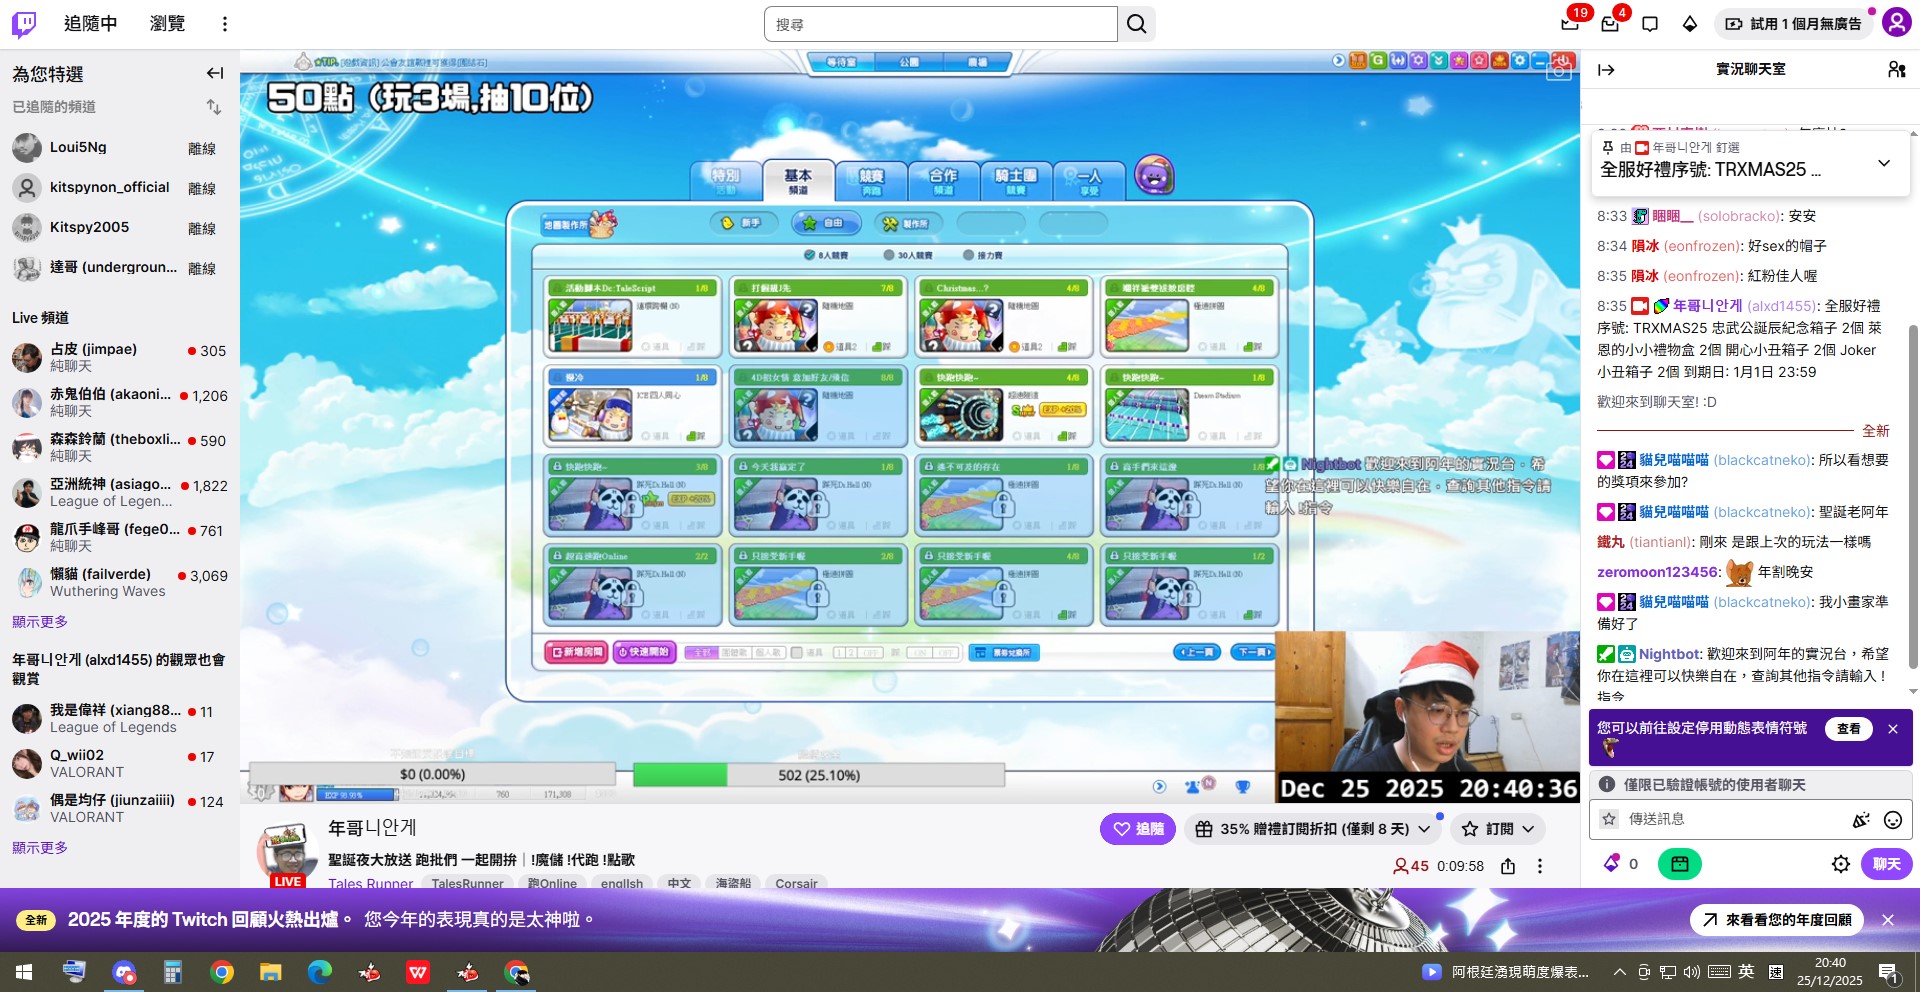Click the share stream icon
Viewport: 1920px width, 992px height.
point(1508,866)
